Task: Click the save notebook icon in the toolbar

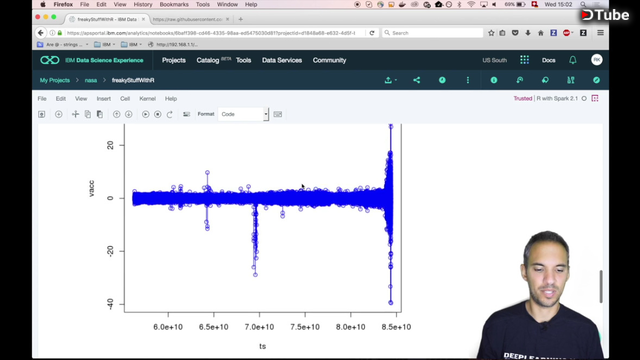Action: pyautogui.click(x=42, y=114)
